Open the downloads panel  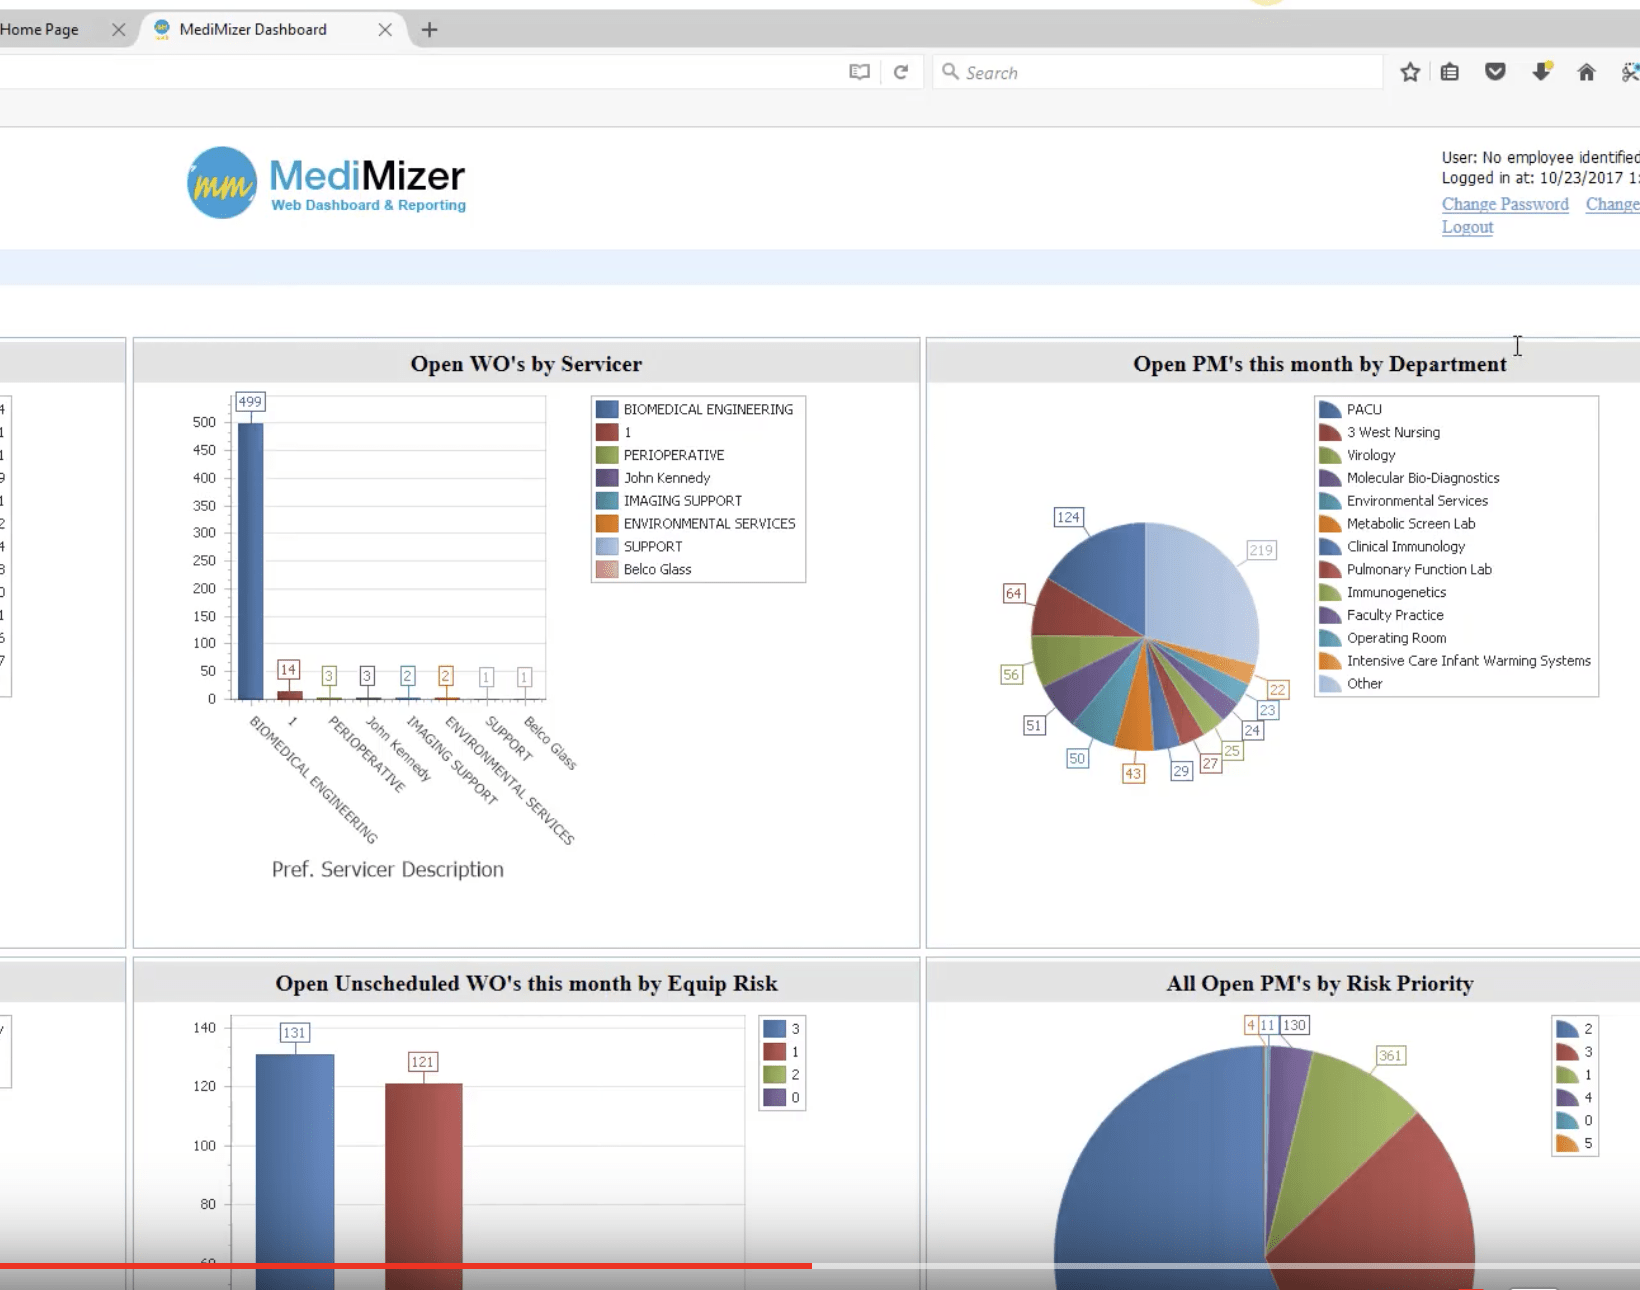tap(1541, 71)
